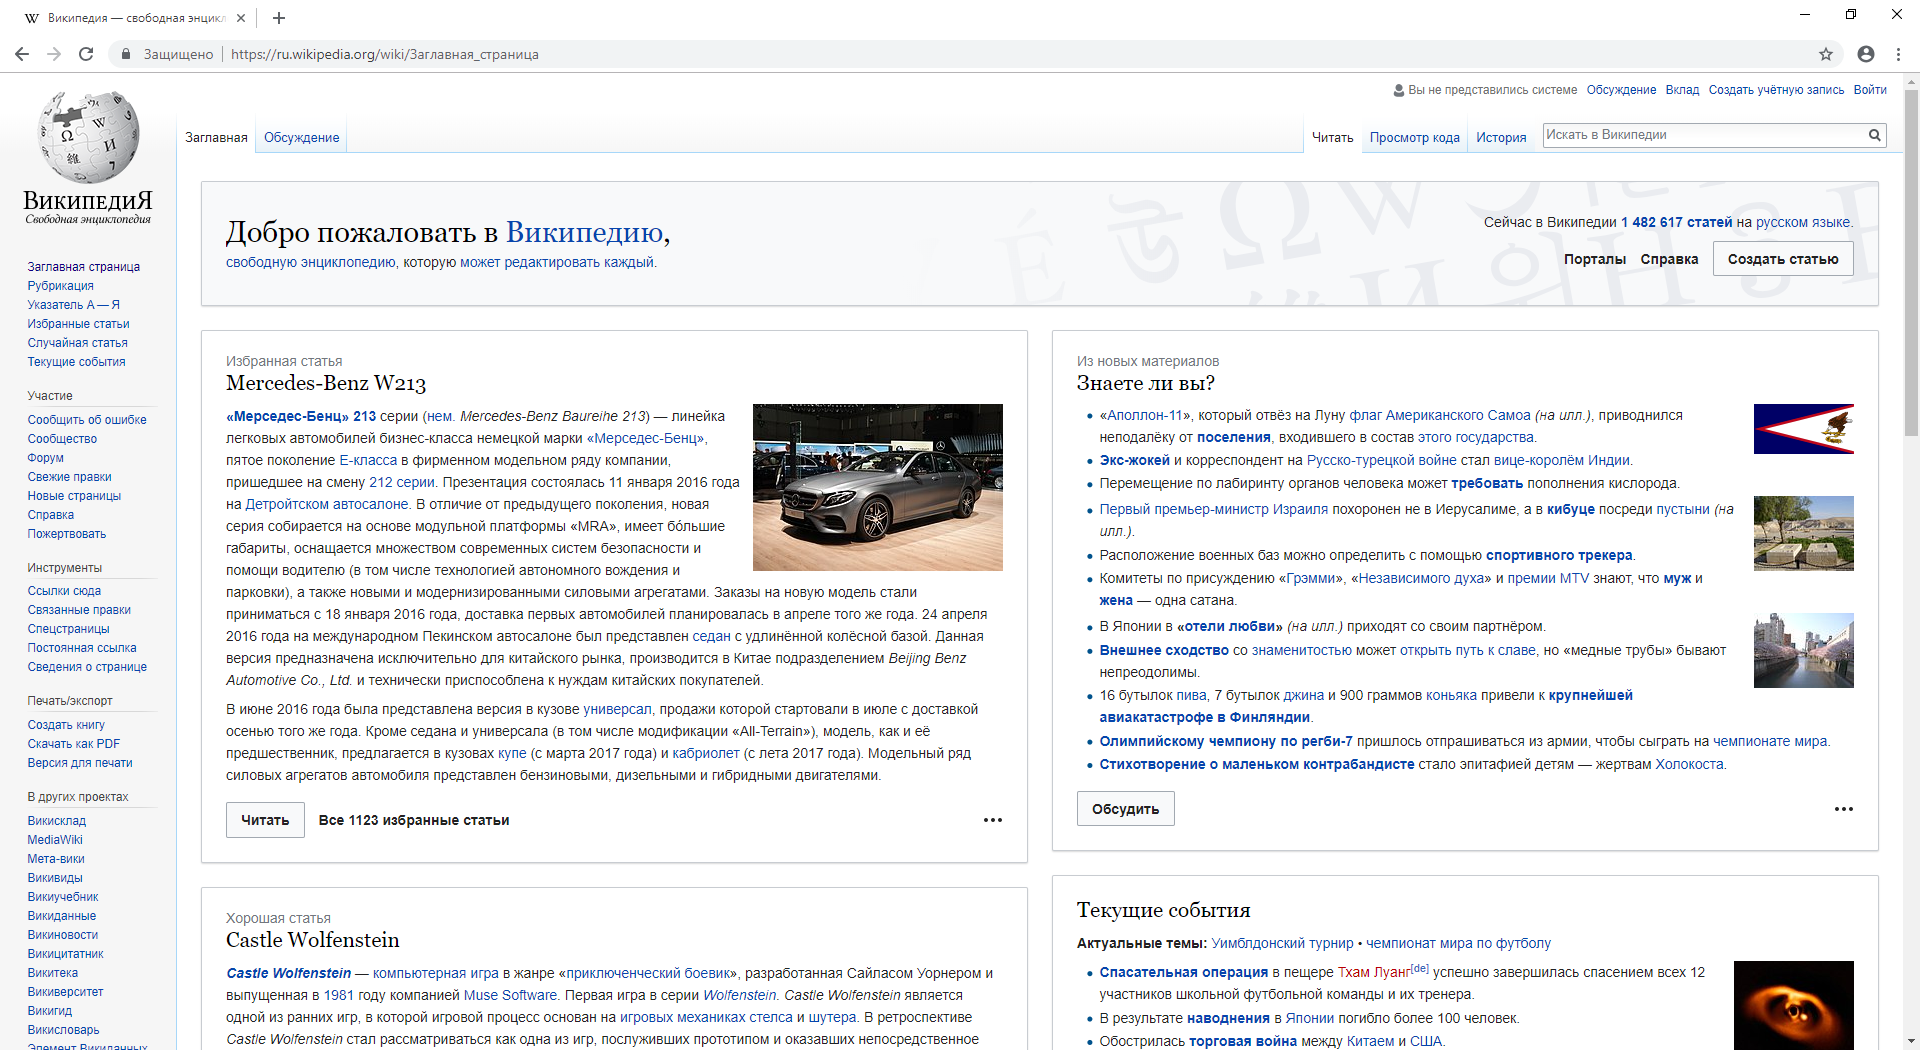Click the Обсудить button
Image resolution: width=1920 pixels, height=1050 pixels.
pos(1125,809)
